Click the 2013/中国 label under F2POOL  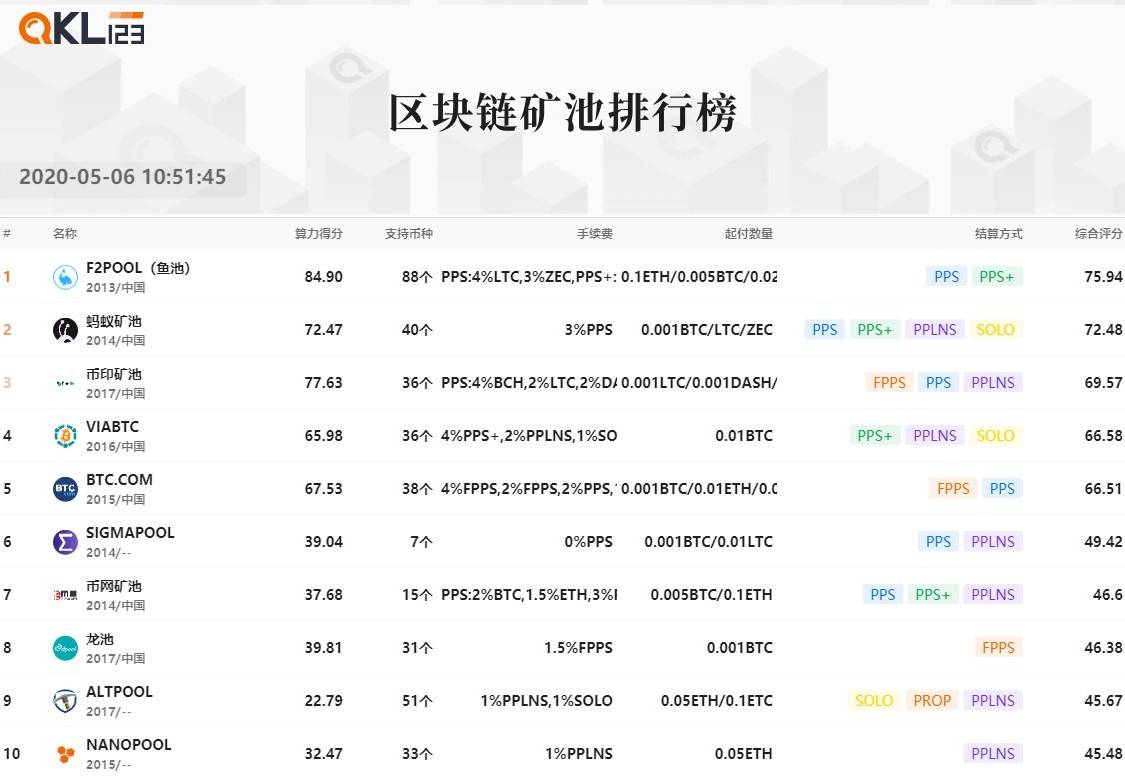116,288
